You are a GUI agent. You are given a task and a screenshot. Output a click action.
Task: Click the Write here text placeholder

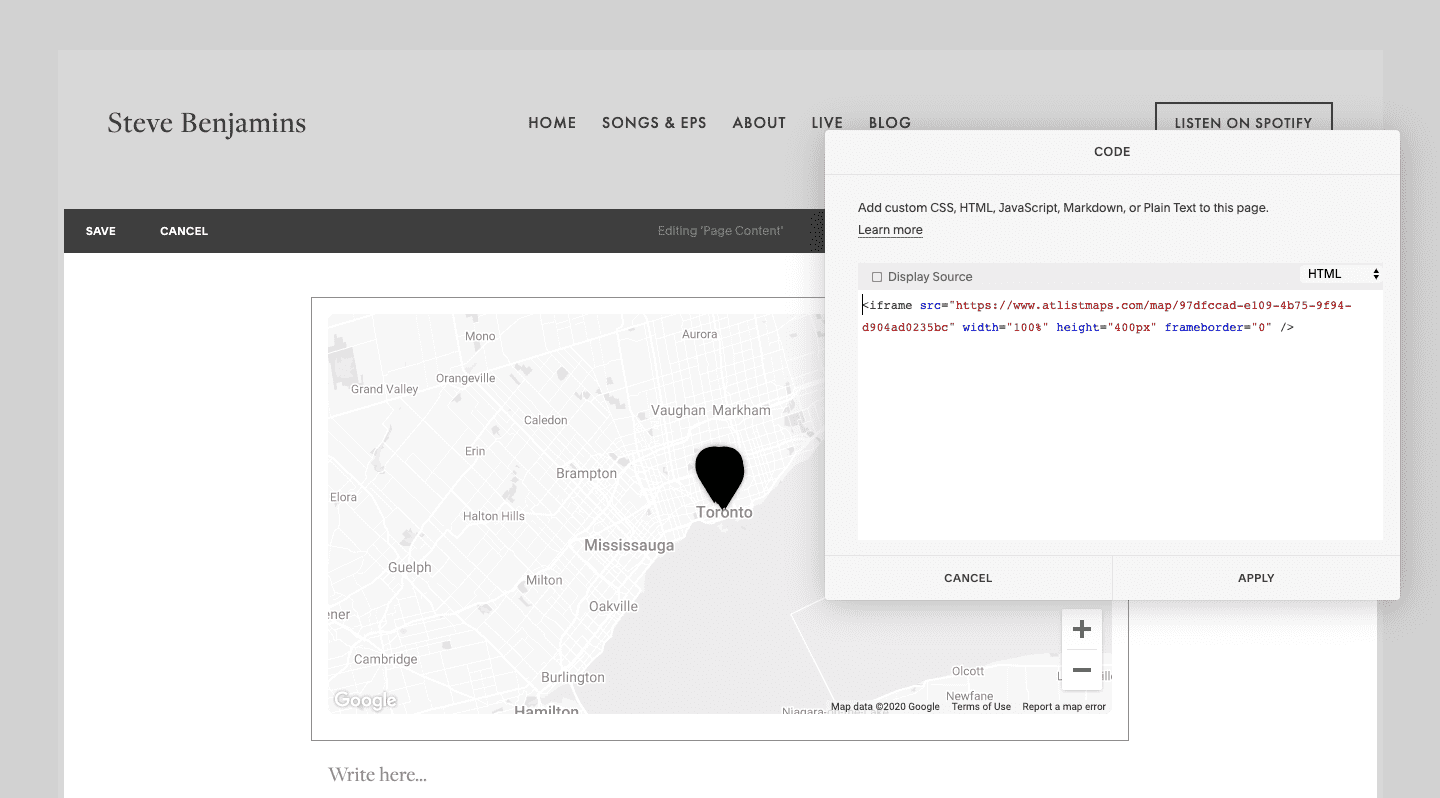point(378,775)
